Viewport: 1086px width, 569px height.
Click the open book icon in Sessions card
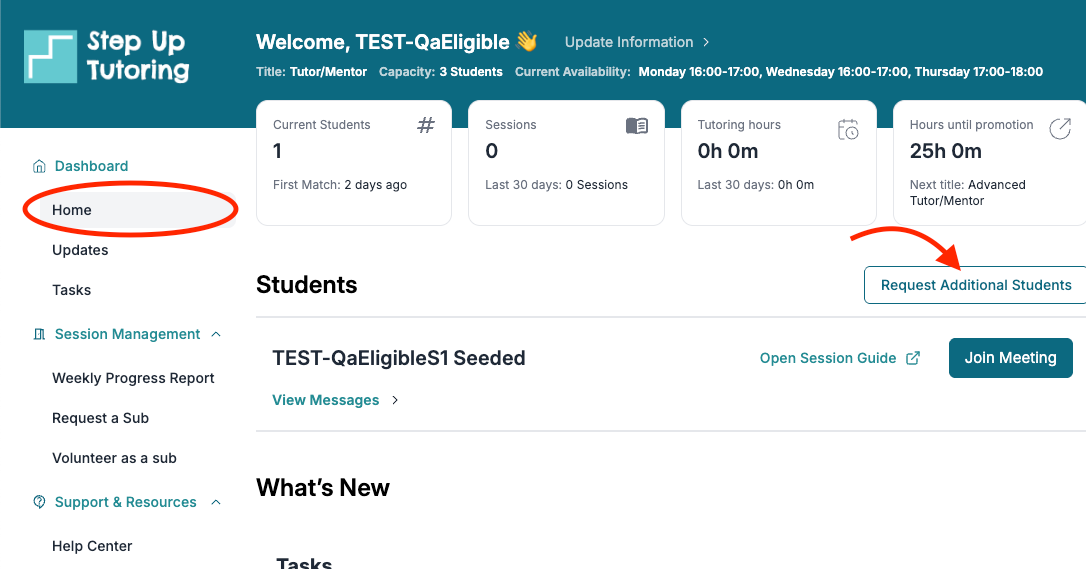coord(637,125)
